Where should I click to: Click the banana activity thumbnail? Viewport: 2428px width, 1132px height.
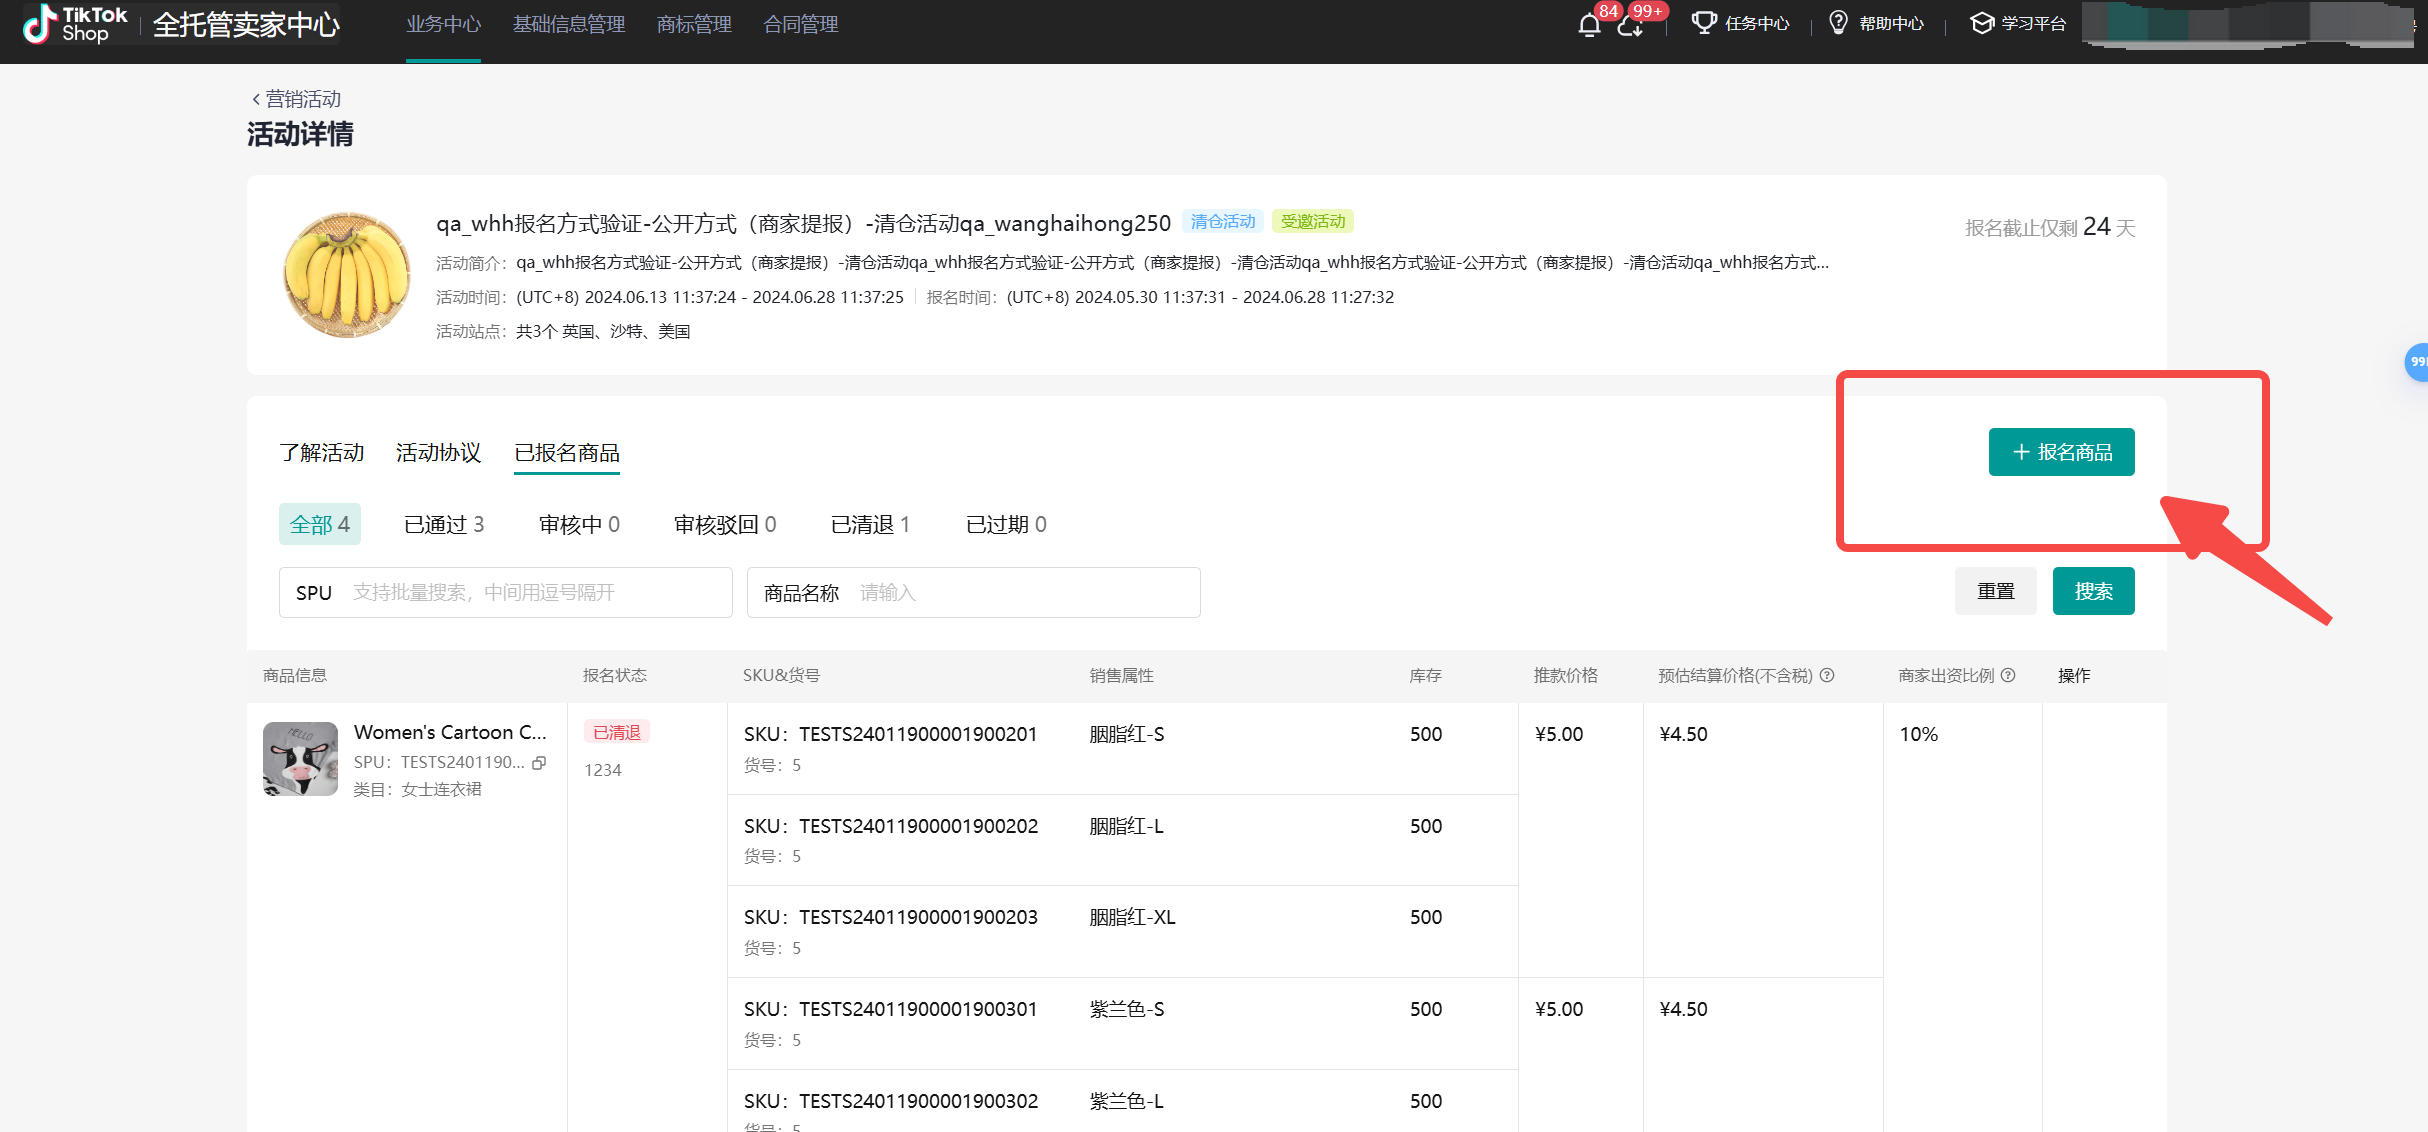point(347,274)
